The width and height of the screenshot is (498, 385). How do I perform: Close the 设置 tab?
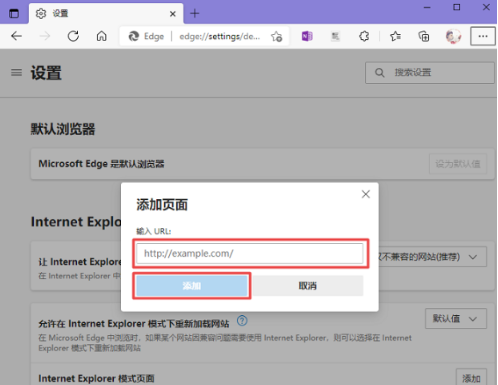tap(173, 14)
